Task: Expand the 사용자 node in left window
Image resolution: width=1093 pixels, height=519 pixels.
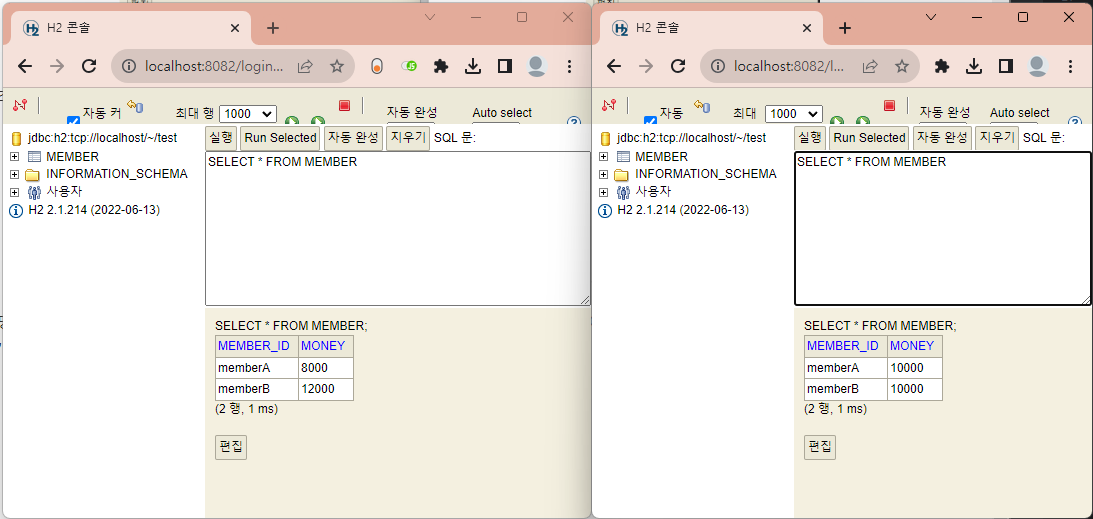Action: click(14, 192)
